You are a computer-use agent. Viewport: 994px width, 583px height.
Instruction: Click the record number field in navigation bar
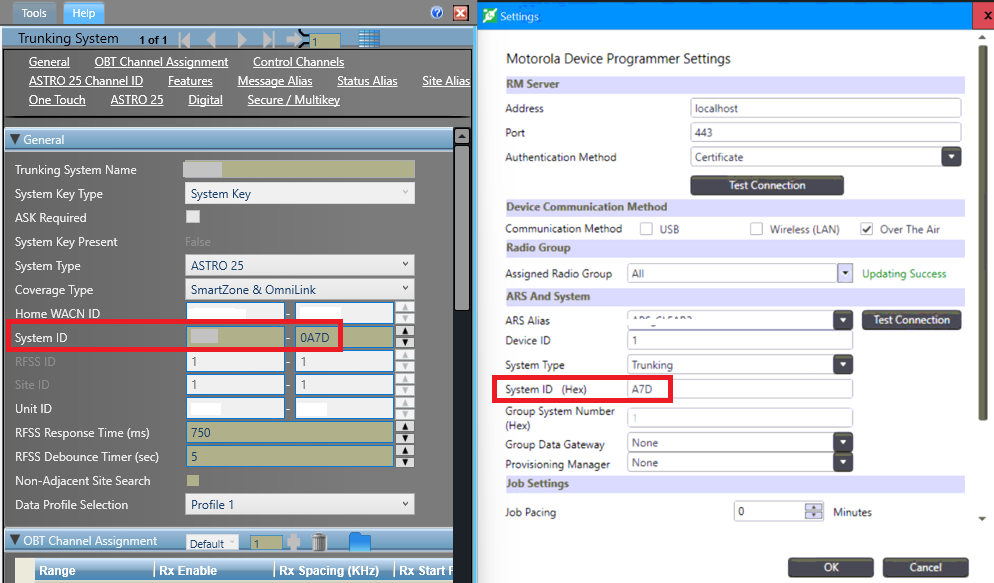(x=325, y=41)
